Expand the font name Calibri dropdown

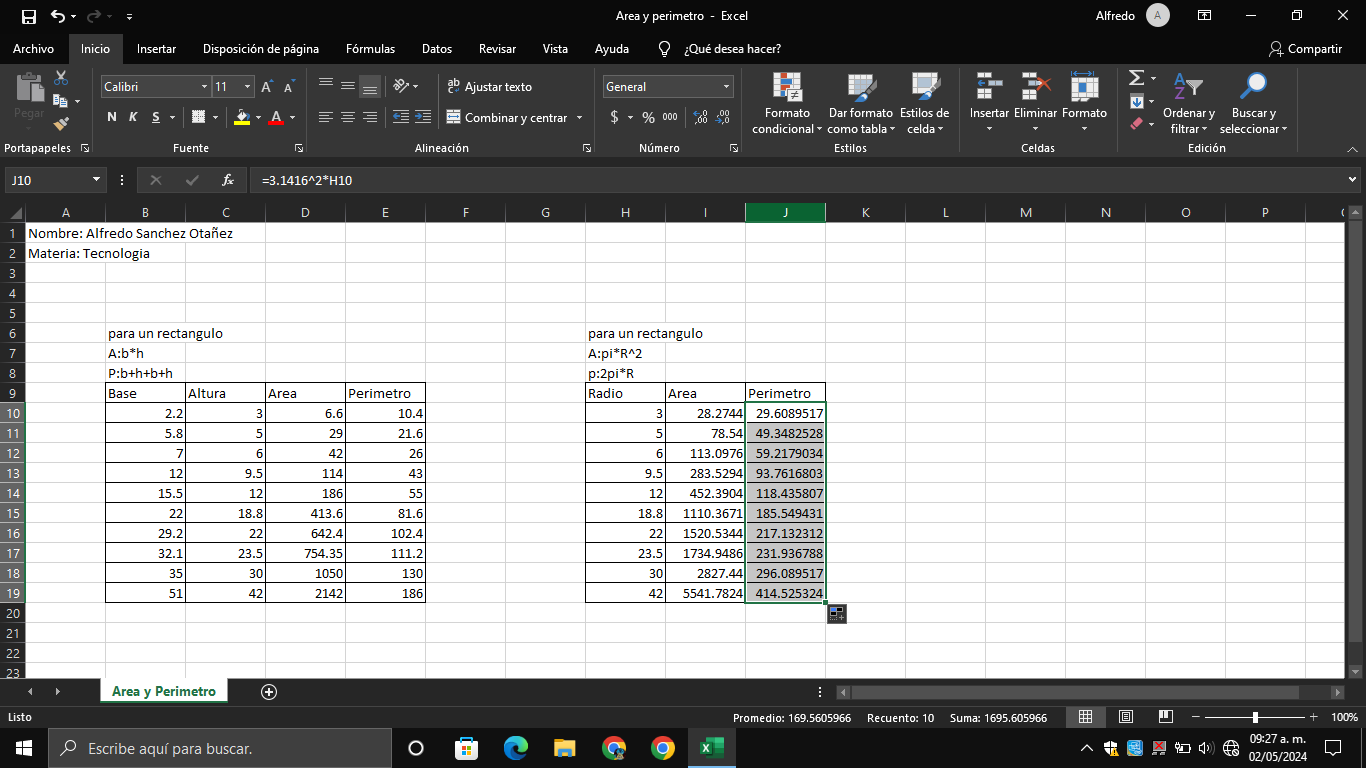(205, 87)
